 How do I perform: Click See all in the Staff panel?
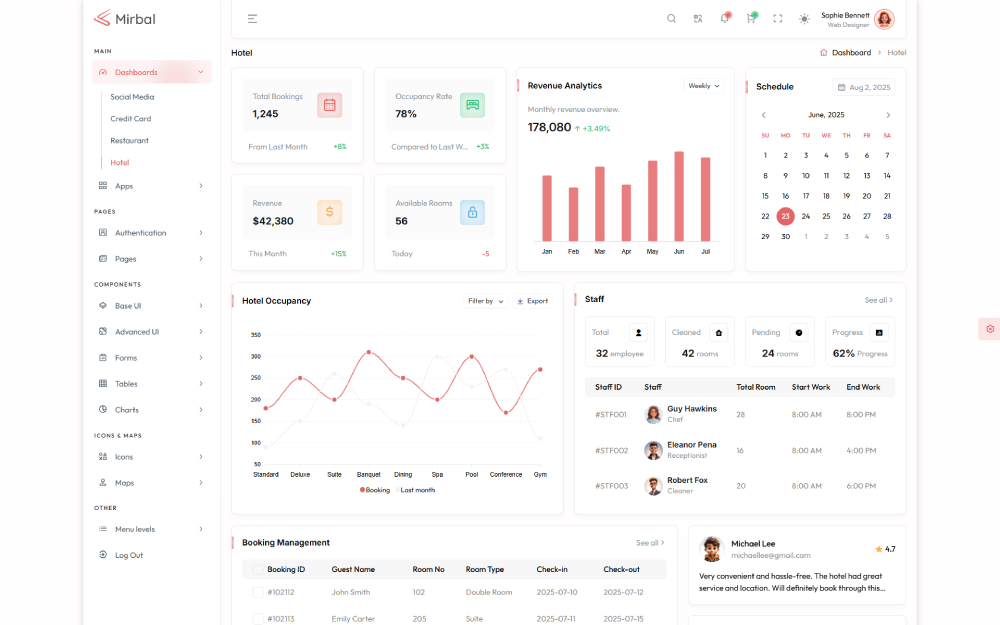pos(878,300)
